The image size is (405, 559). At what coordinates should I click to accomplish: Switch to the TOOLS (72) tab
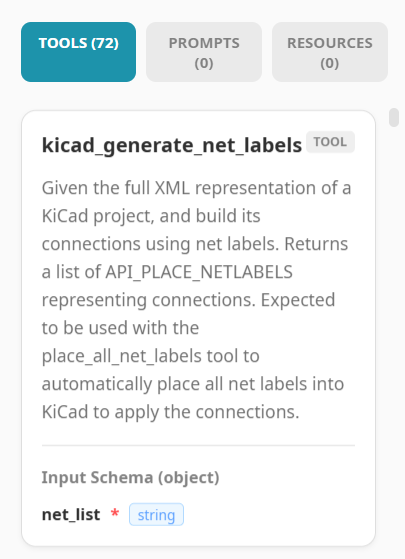coord(78,52)
